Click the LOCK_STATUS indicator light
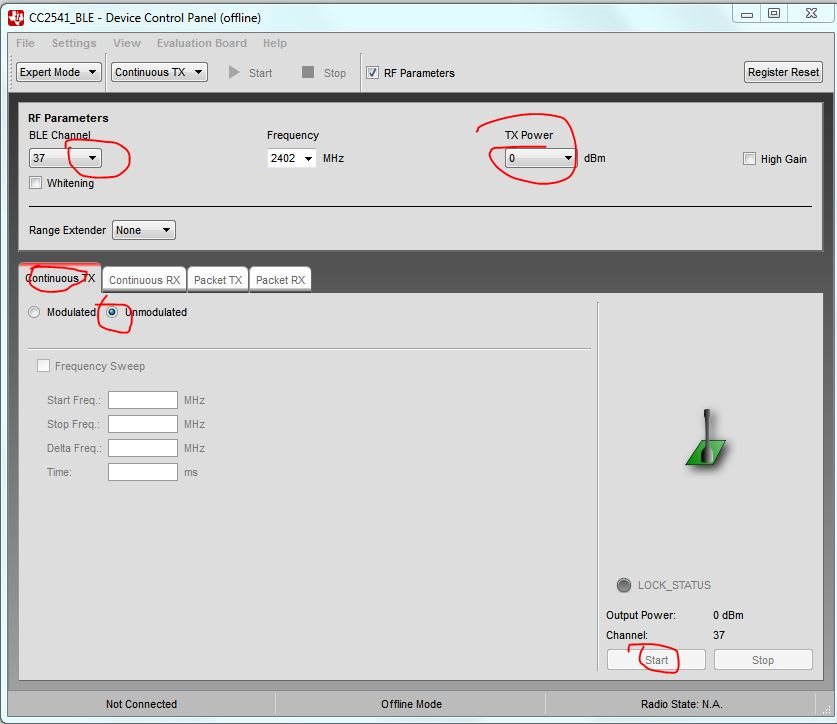The width and height of the screenshot is (837, 724). point(623,585)
